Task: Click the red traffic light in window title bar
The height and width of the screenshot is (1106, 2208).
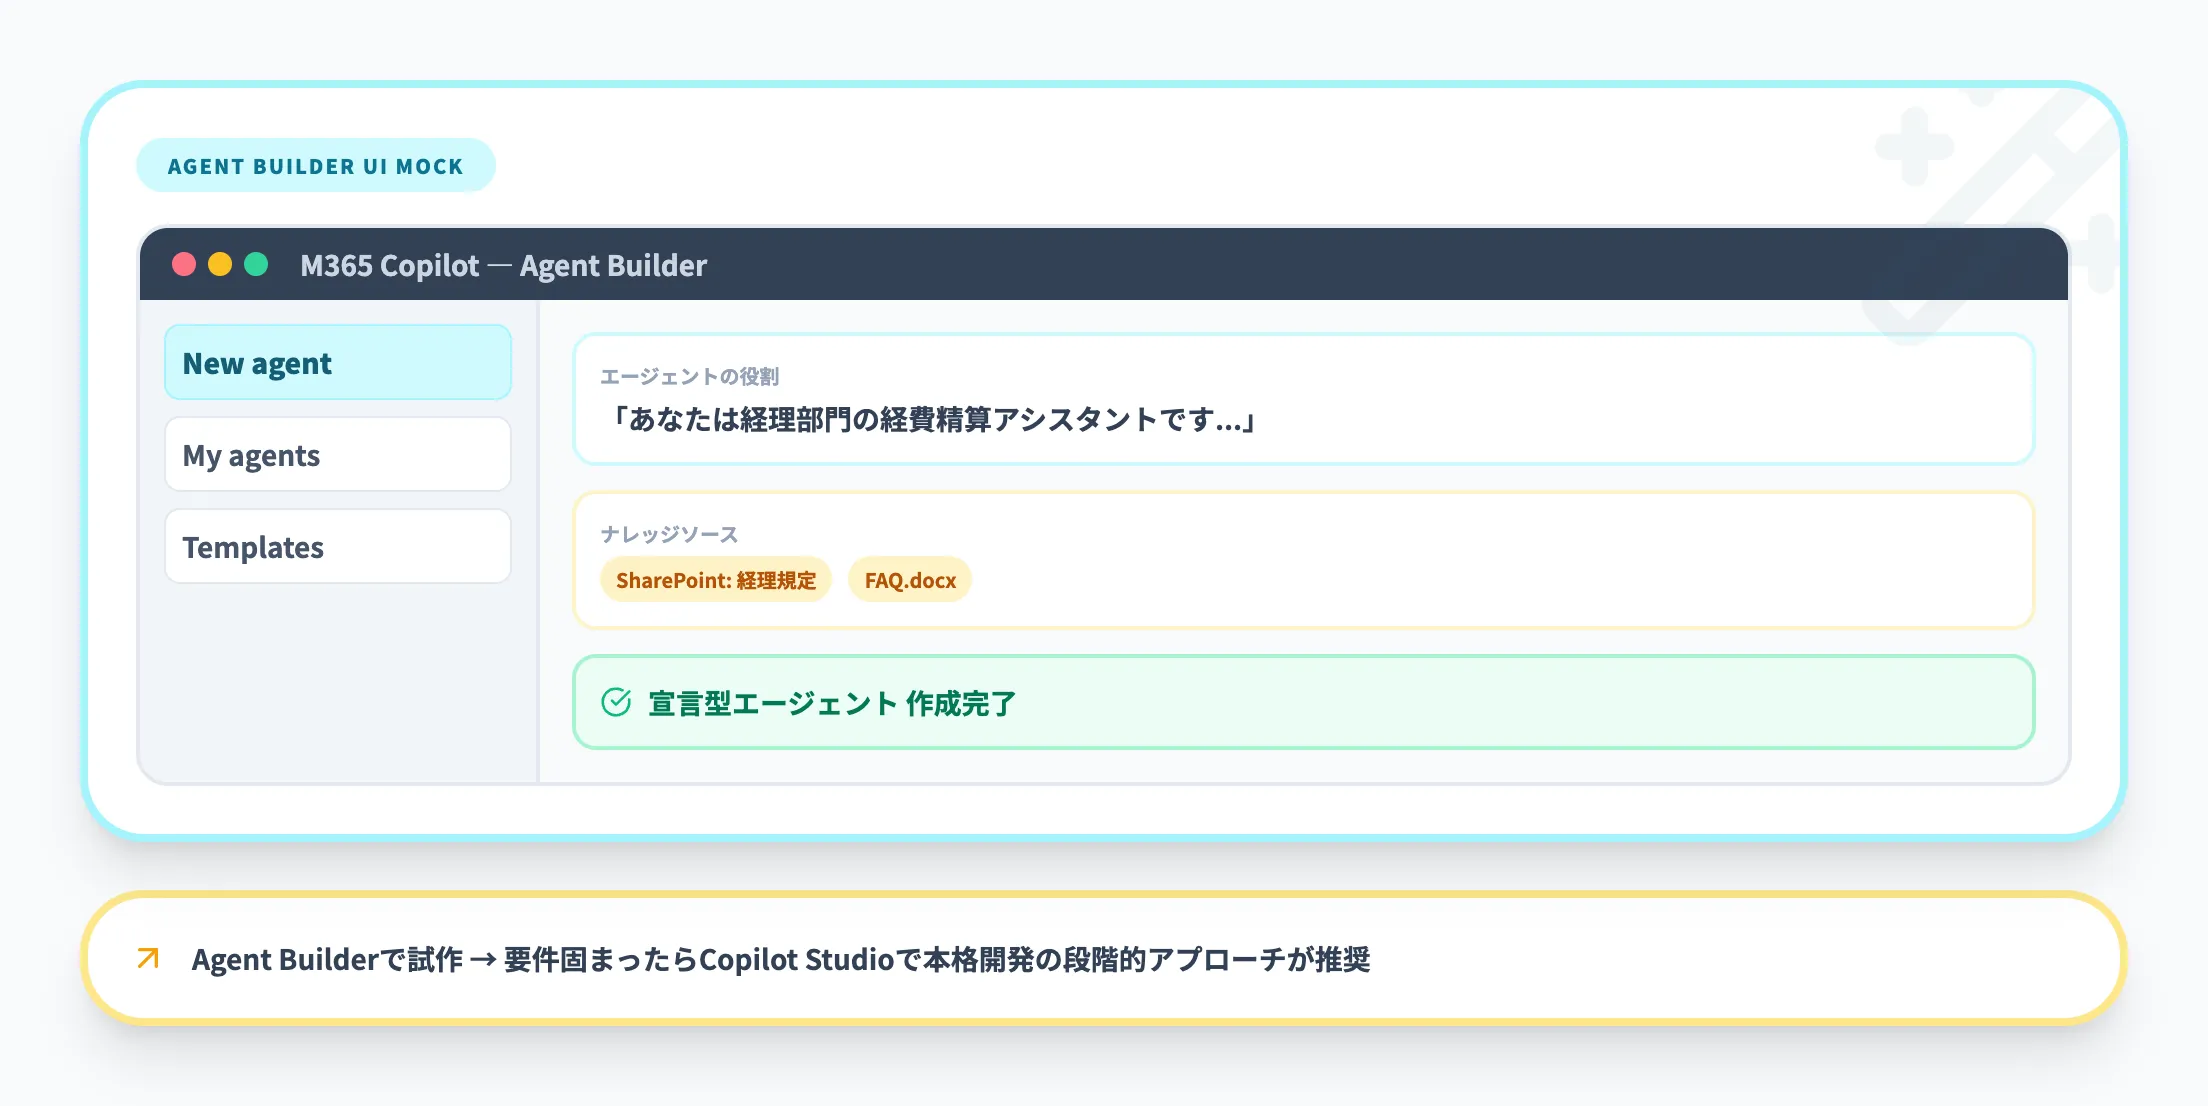Action: tap(185, 264)
